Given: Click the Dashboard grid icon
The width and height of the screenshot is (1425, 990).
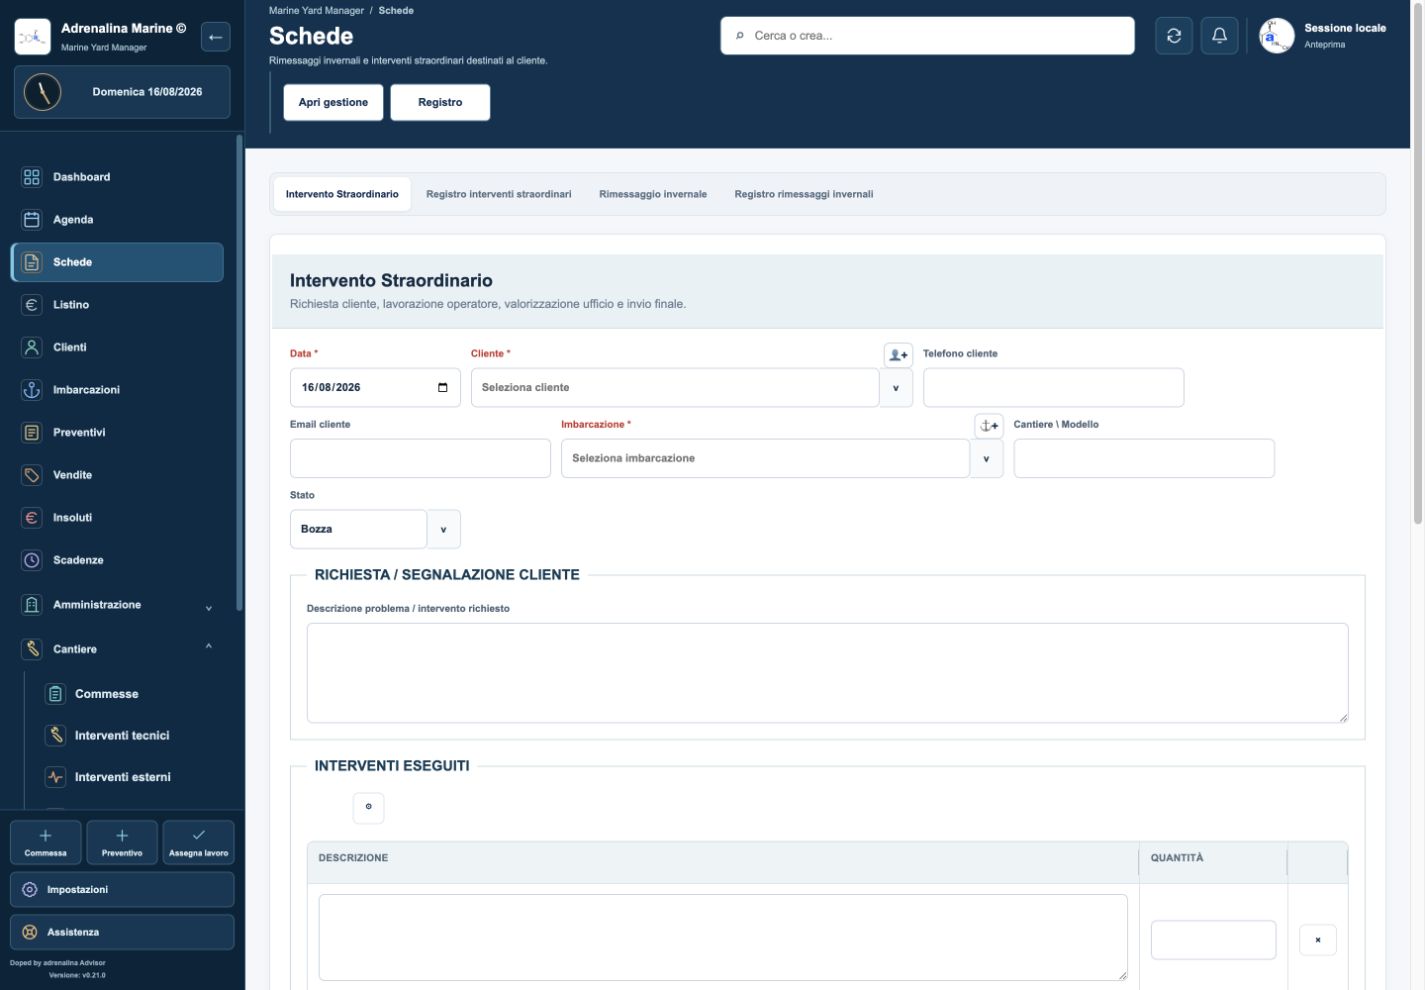Looking at the screenshot, I should 32,177.
